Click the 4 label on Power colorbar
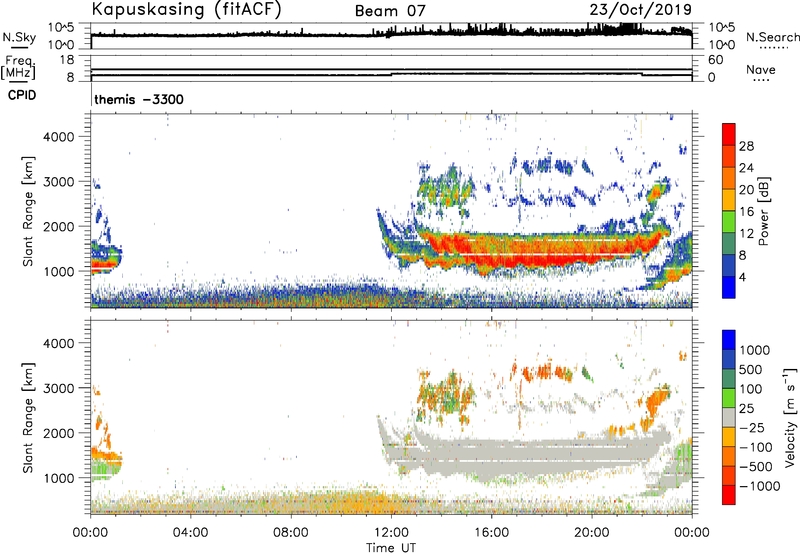Screen dimensions: 800x554 point(743,278)
